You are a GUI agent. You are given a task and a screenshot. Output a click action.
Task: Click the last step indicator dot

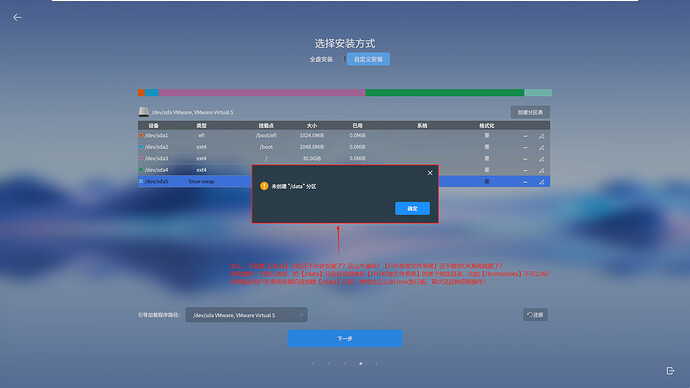[377, 364]
